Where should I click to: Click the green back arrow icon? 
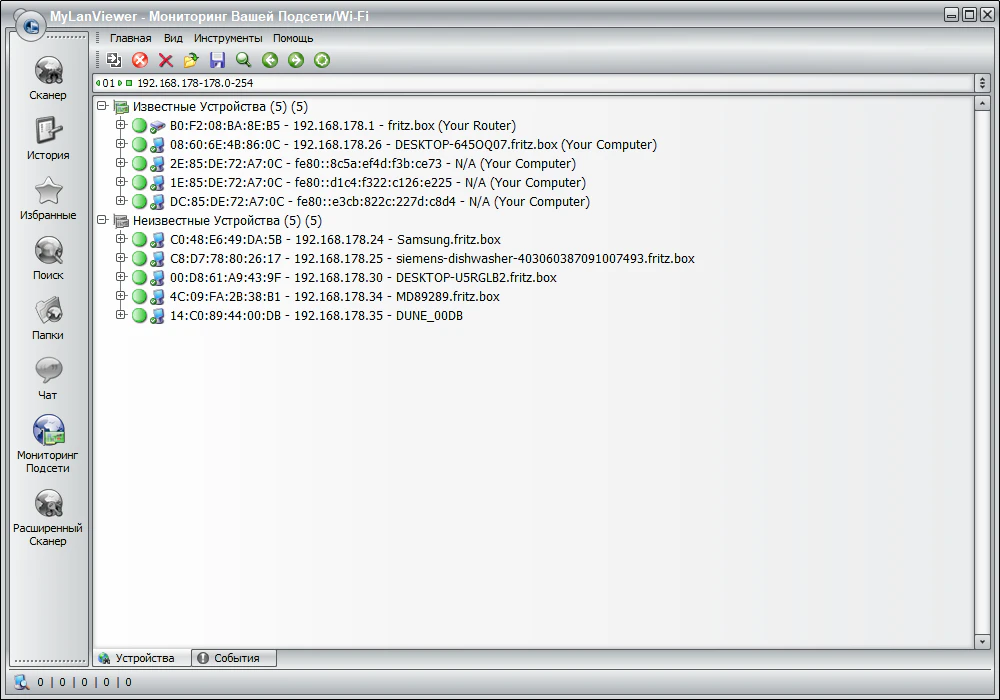click(269, 61)
